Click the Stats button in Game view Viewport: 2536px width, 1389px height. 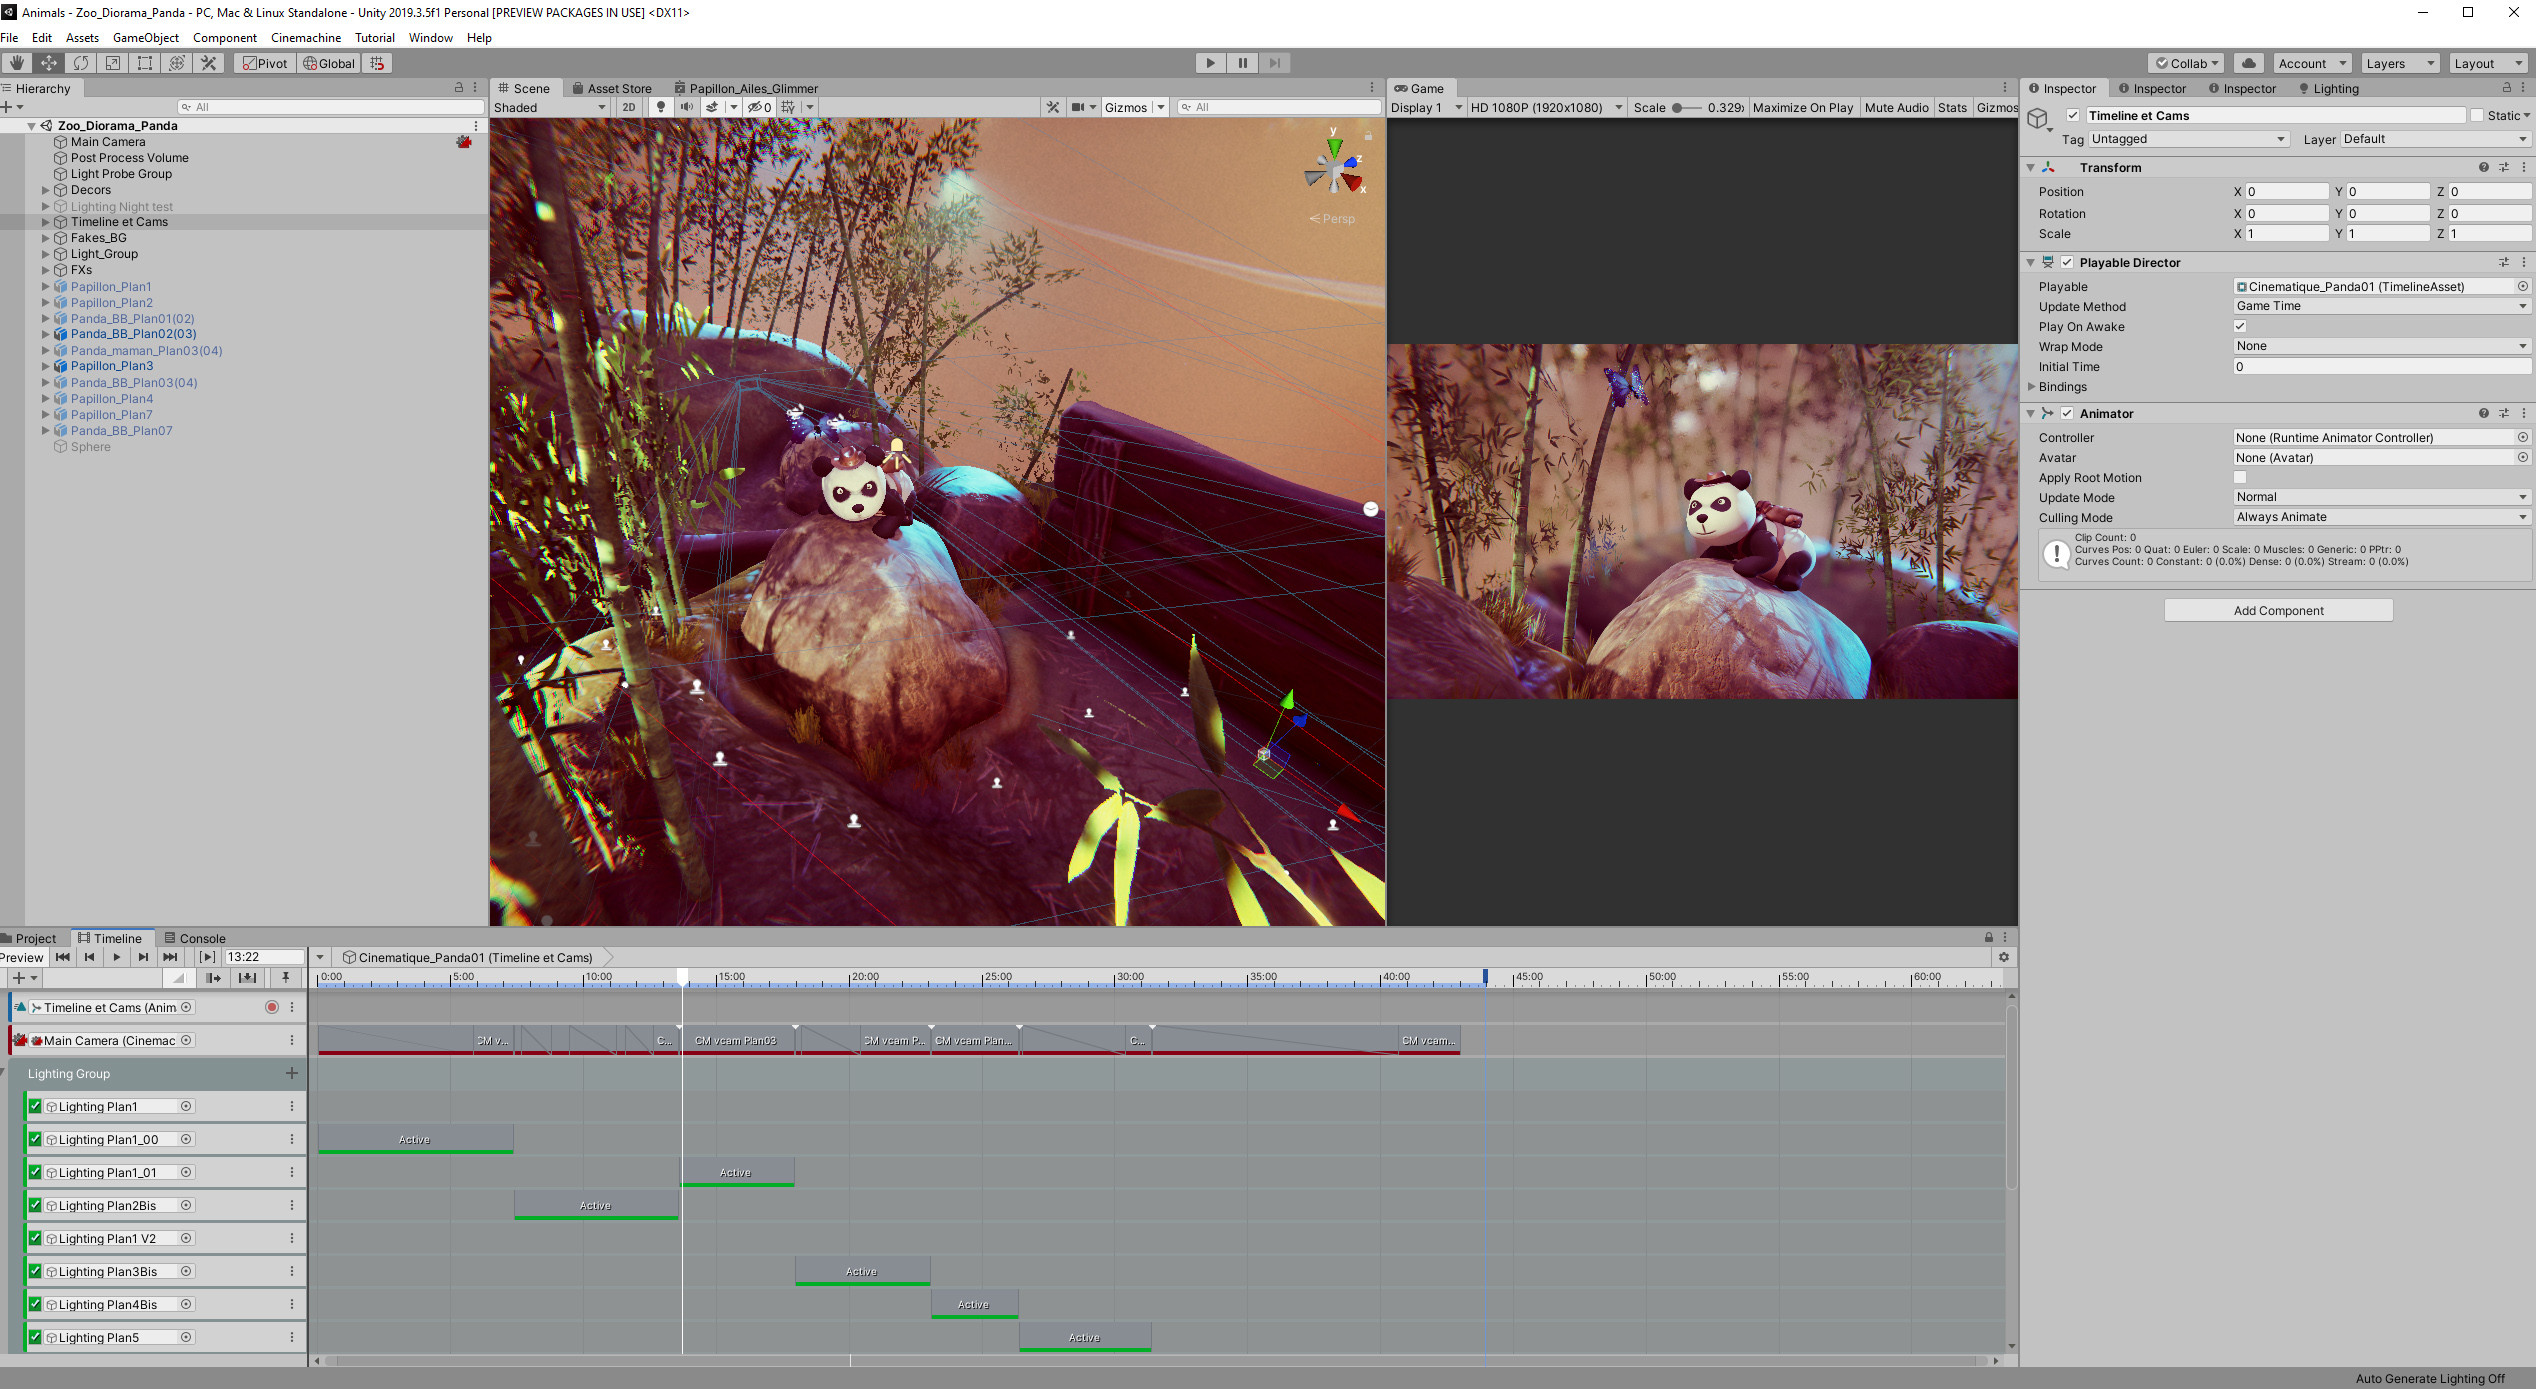pyautogui.click(x=1952, y=107)
